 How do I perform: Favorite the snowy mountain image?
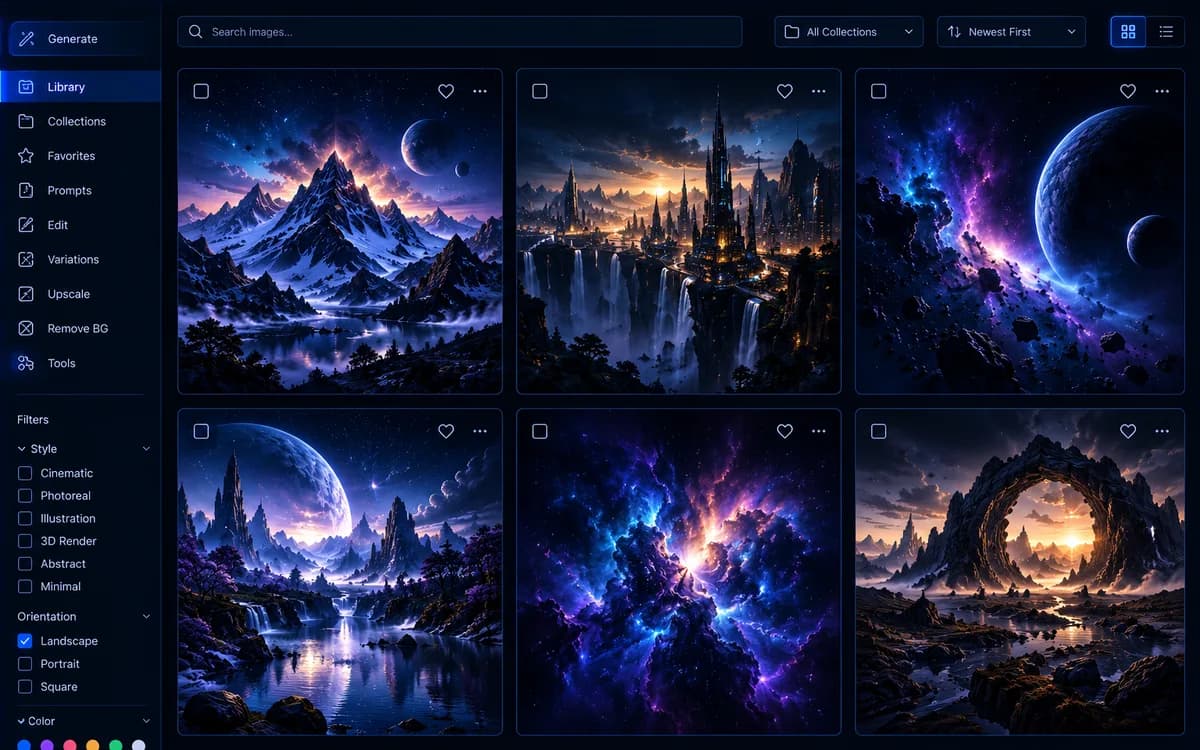[446, 91]
